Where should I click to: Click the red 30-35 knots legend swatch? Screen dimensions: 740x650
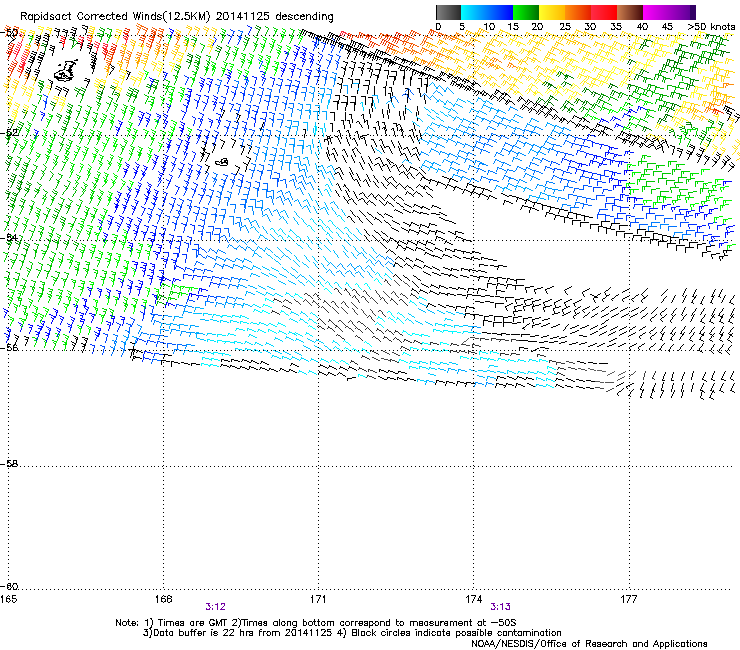tap(604, 12)
